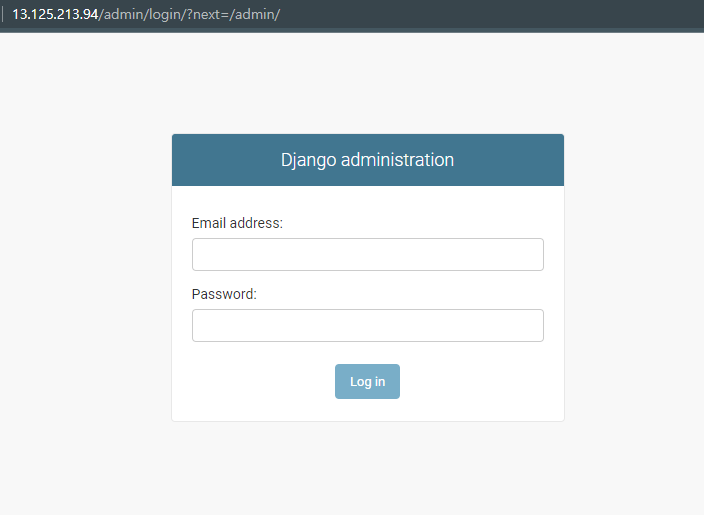Click the Email address input field
The image size is (704, 515).
click(368, 255)
